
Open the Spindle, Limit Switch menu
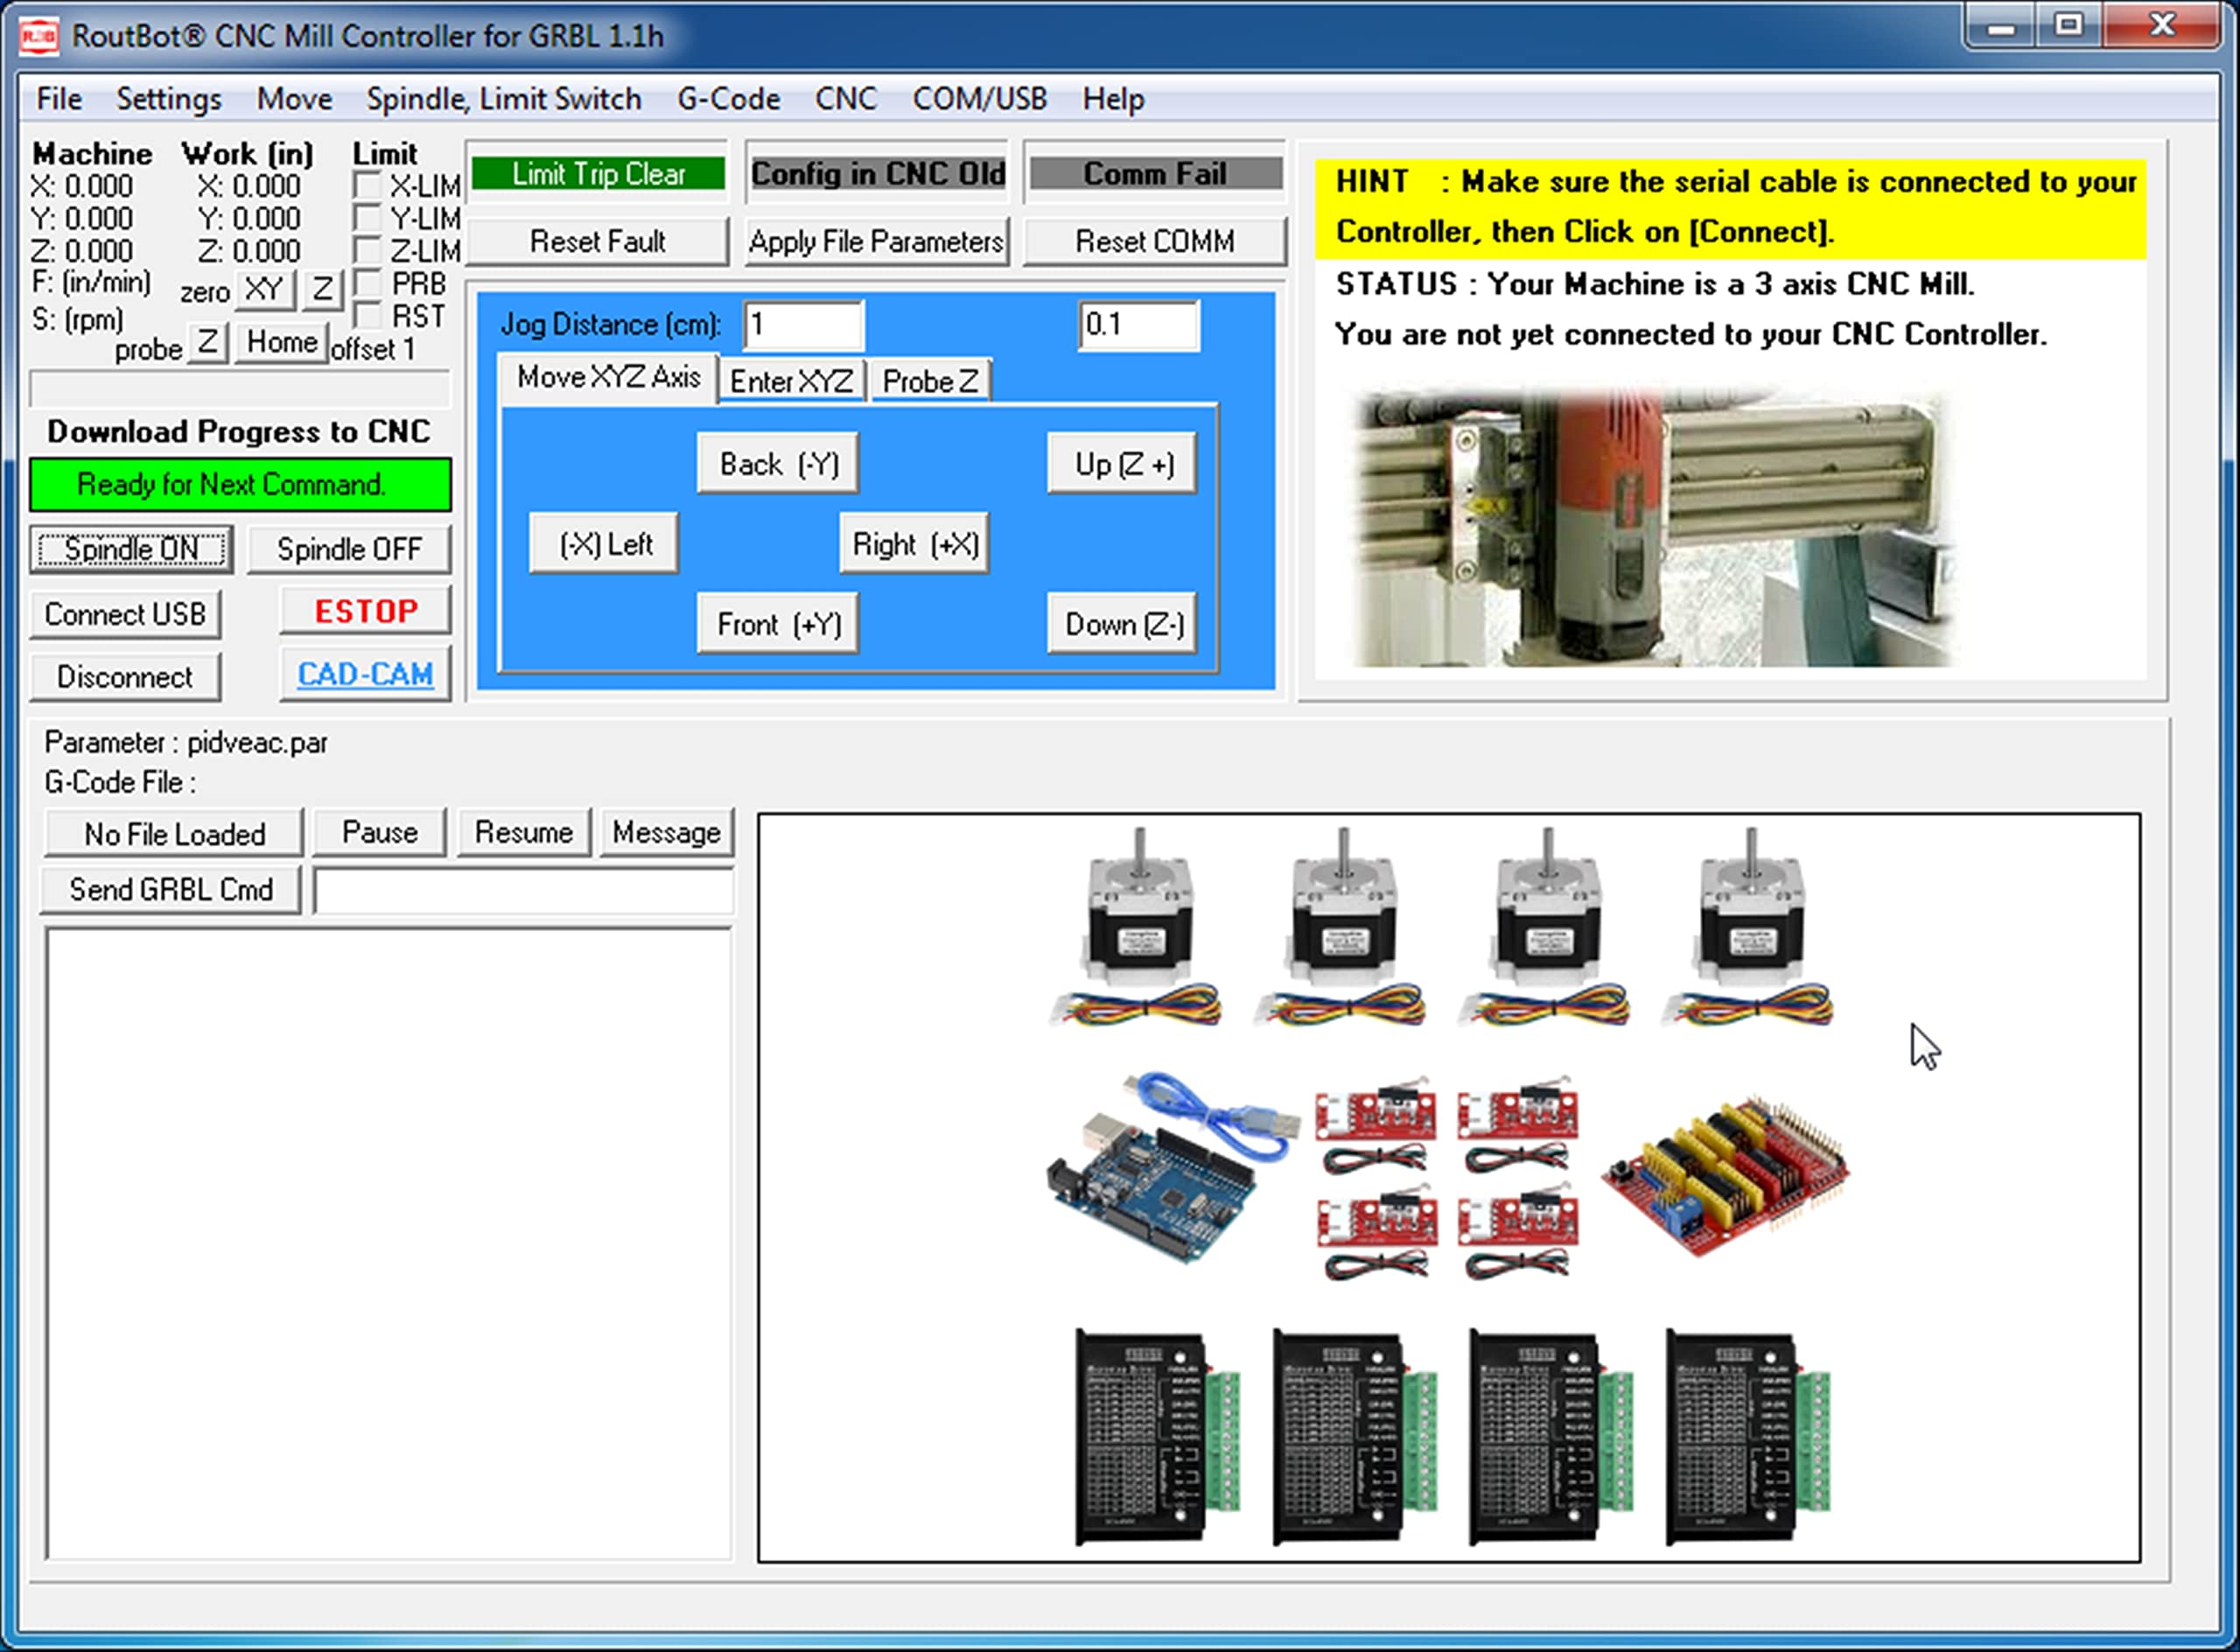coord(504,99)
